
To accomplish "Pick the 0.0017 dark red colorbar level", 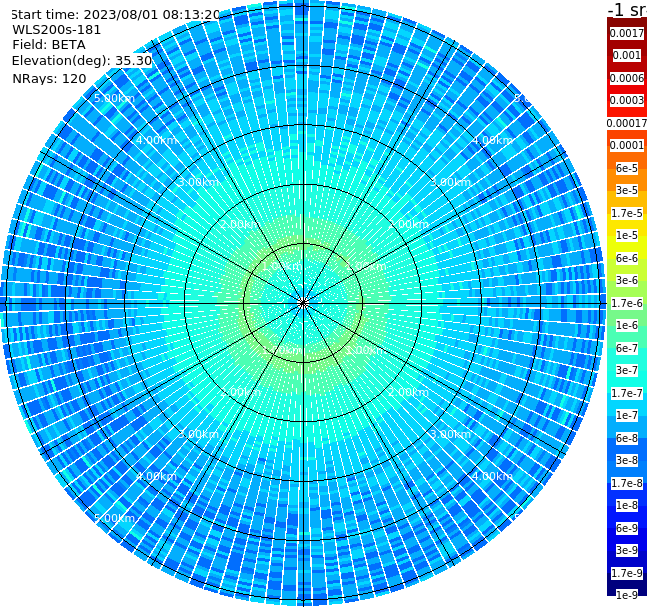I will pyautogui.click(x=627, y=33).
